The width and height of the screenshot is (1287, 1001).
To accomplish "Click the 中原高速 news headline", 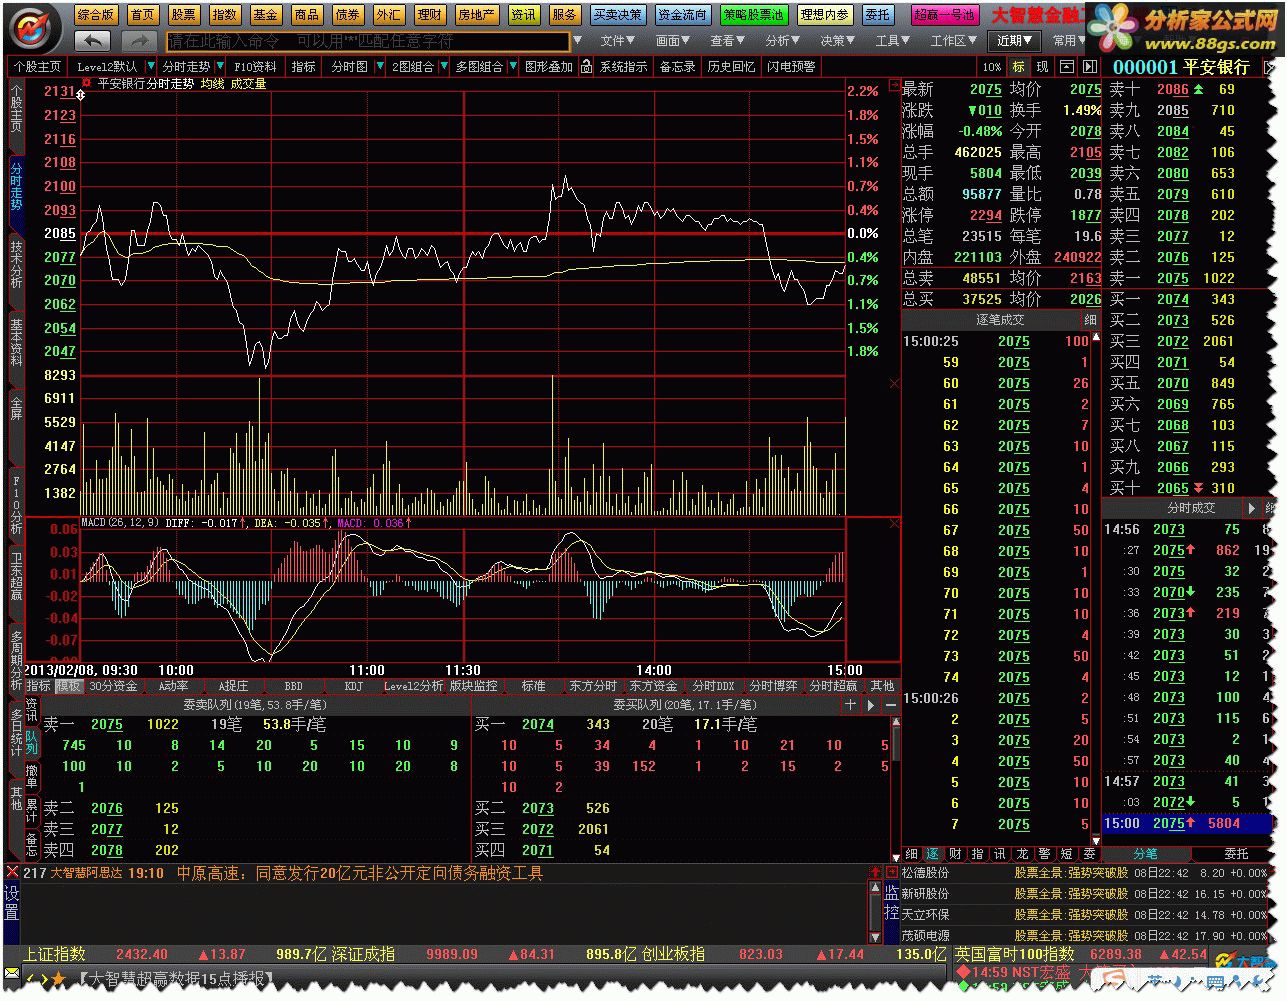I will (x=360, y=873).
